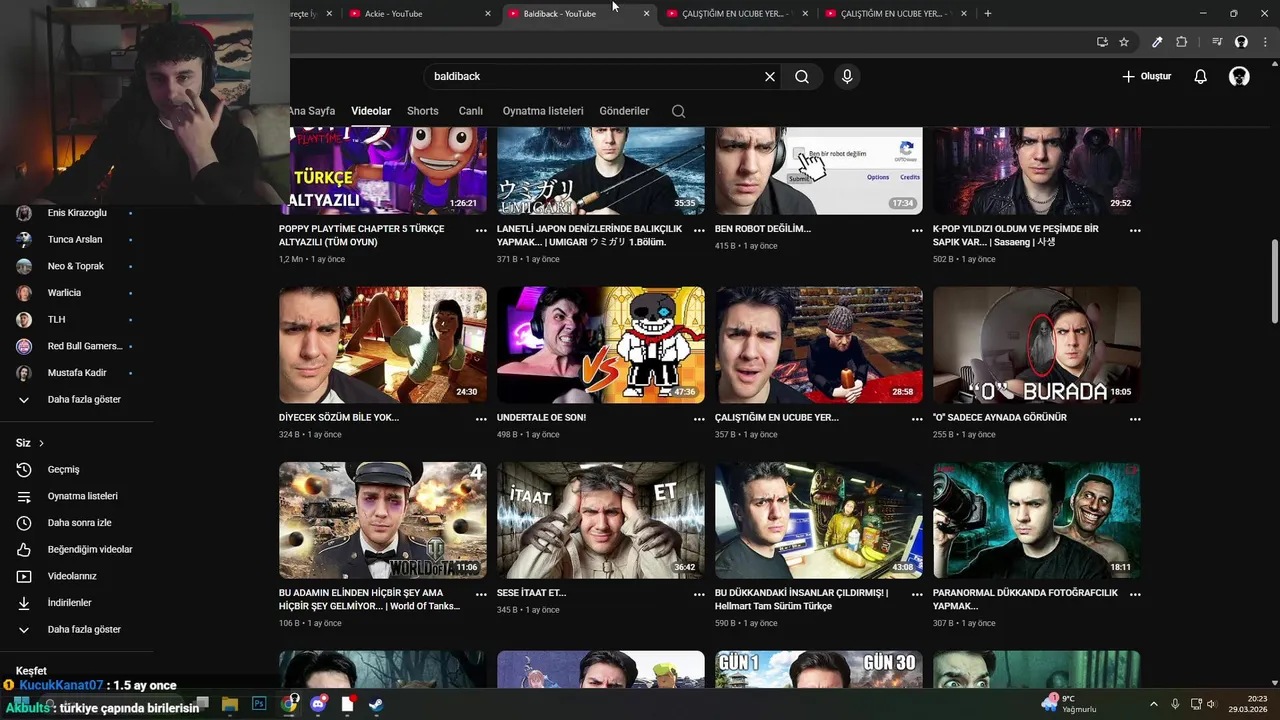
Task: Switch to the Ana Sayfa channel tab
Action: point(312,111)
